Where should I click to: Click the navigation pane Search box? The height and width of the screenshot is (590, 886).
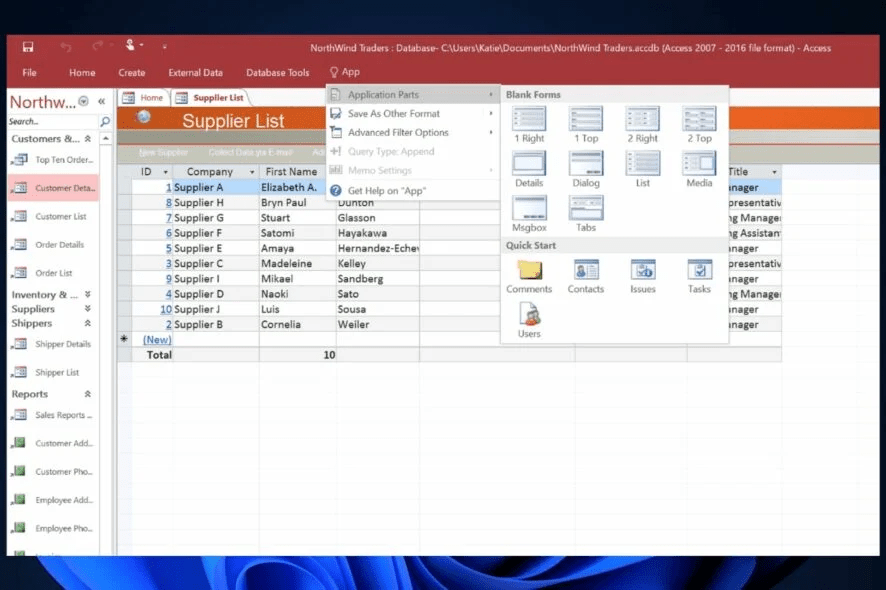(52, 122)
